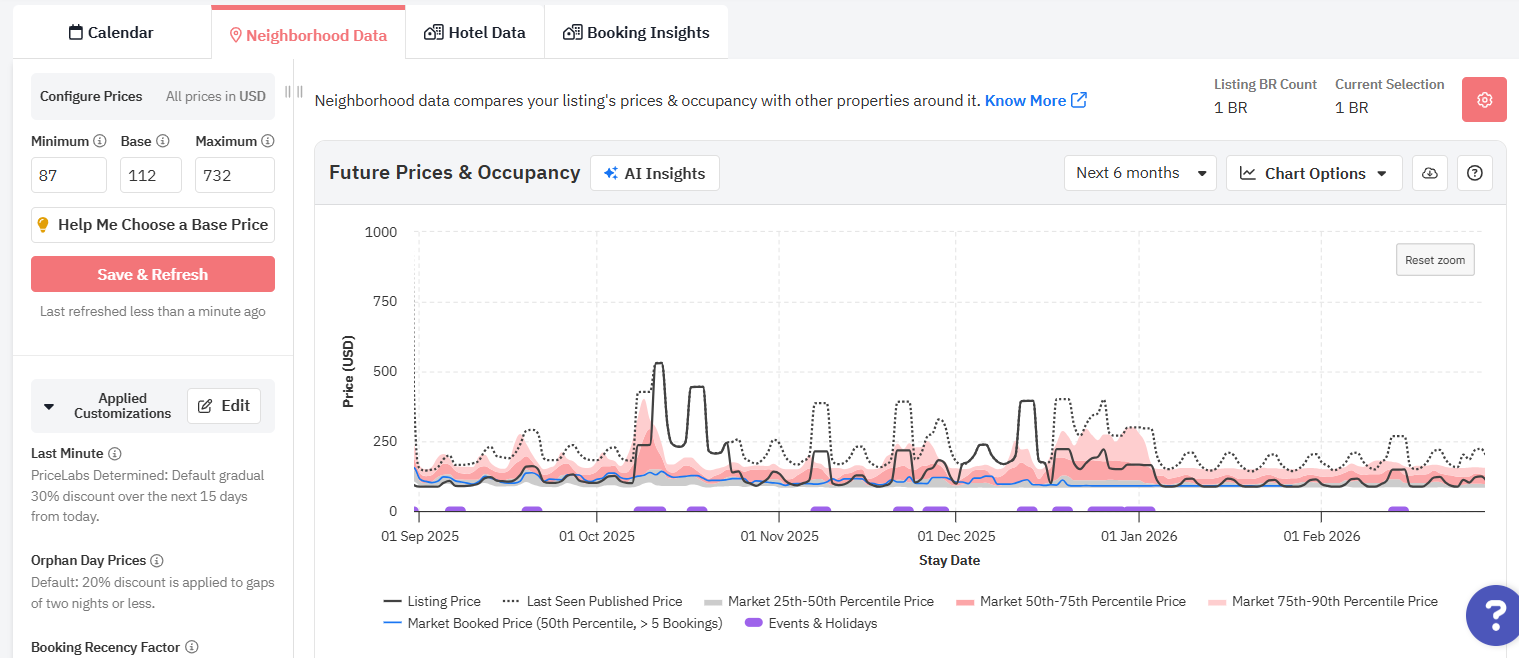Open the Next 6 months dropdown
This screenshot has width=1519, height=658.
(x=1140, y=173)
